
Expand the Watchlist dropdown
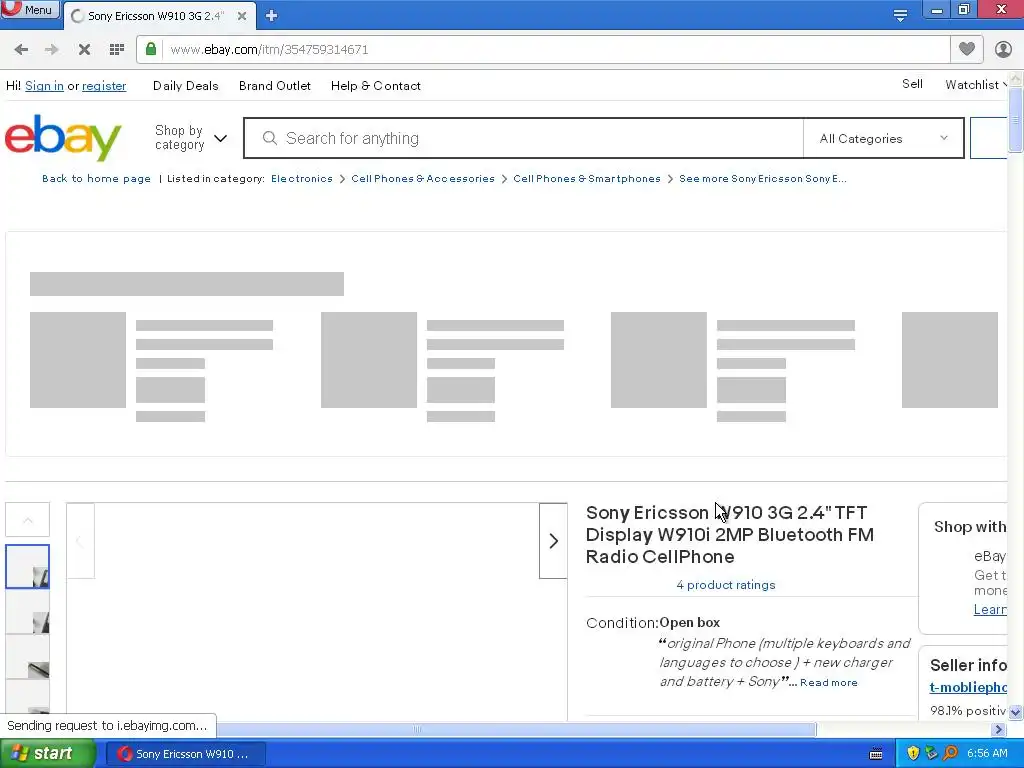976,84
